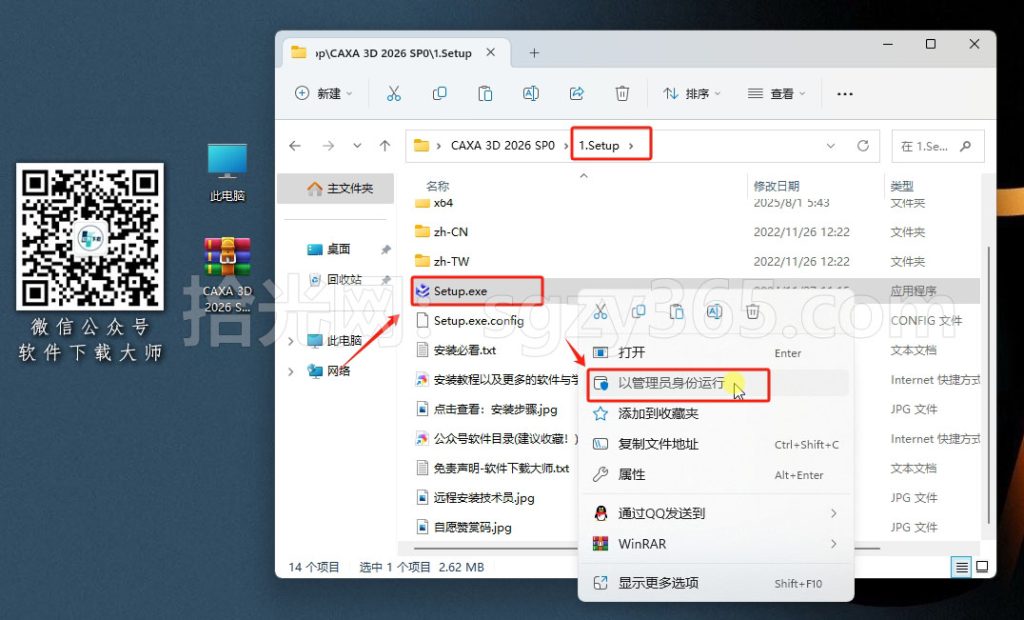Image resolution: width=1024 pixels, height=620 pixels.
Task: Click the Delete trash icon in Explorer toolbar
Action: 622,93
